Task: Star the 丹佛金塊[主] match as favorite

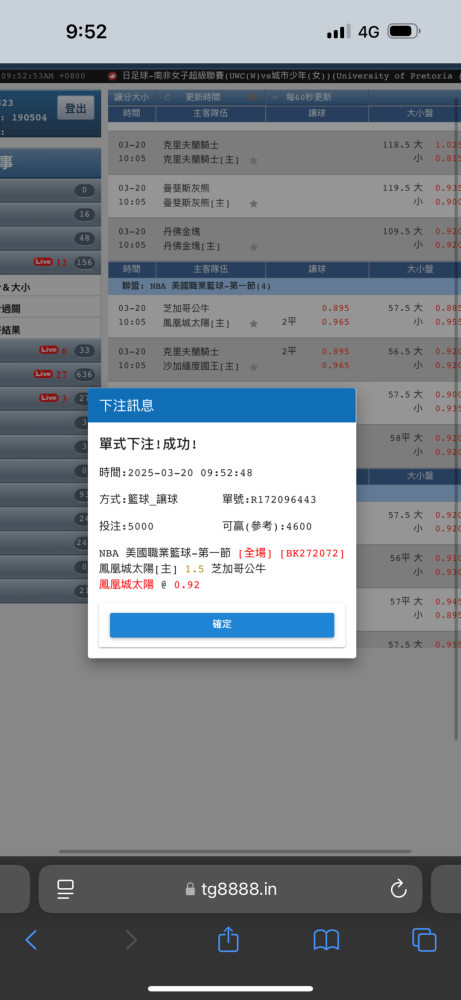Action: point(253,247)
